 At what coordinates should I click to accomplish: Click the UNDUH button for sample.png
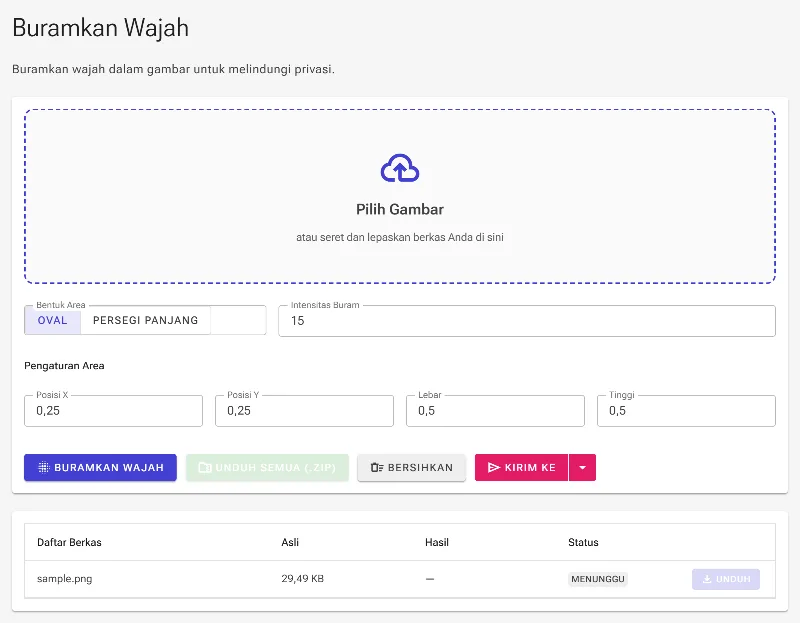726,579
